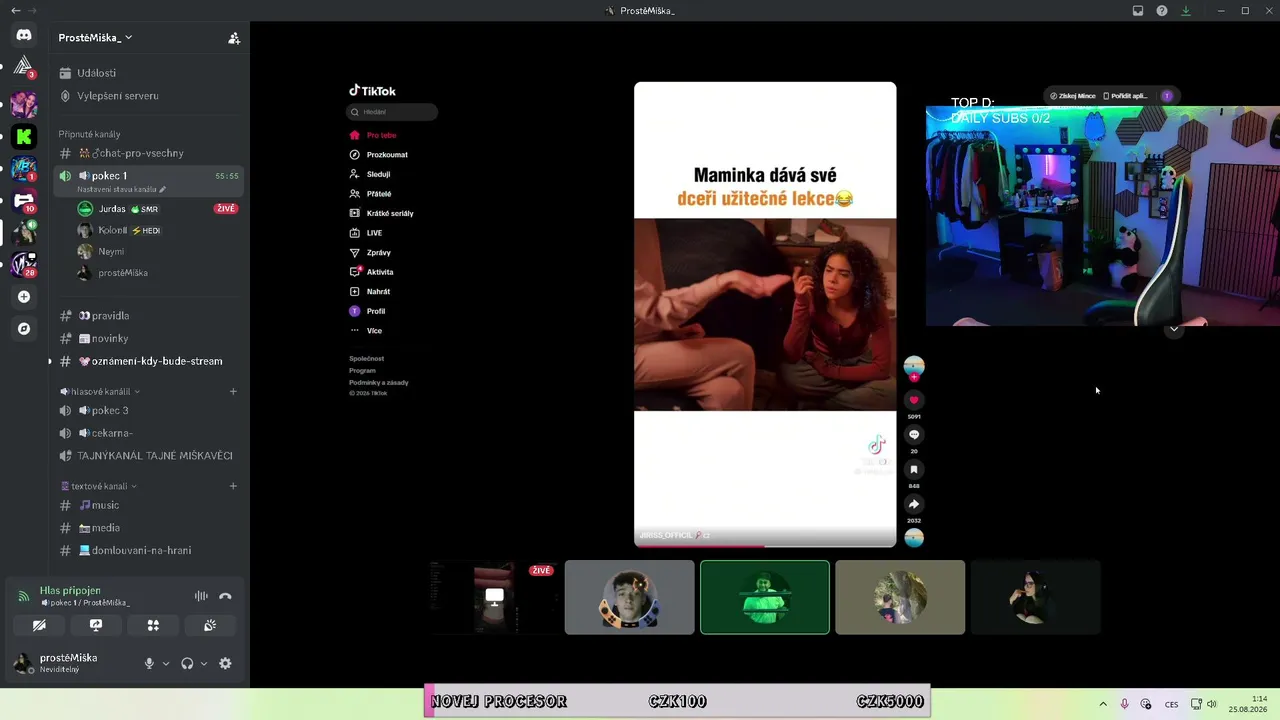Click Získej Mince button on TikTok
The width and height of the screenshot is (1280, 720).
[1073, 96]
